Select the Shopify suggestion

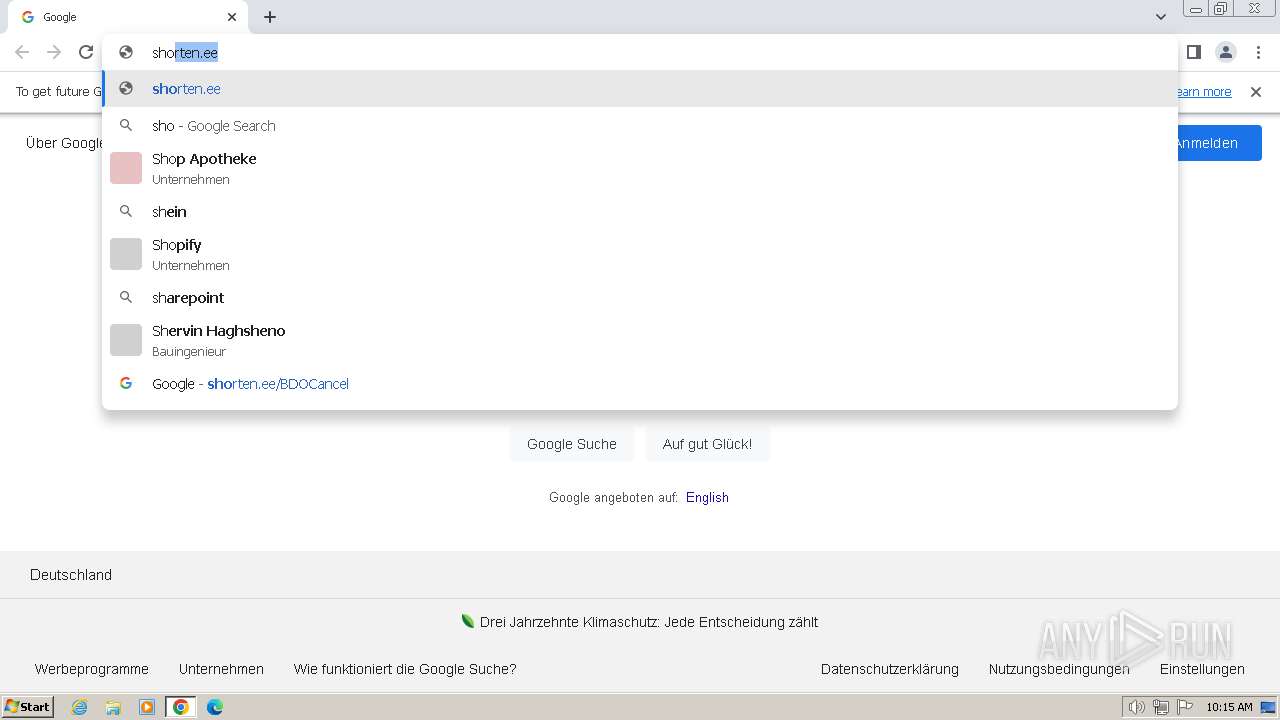pyautogui.click(x=640, y=254)
